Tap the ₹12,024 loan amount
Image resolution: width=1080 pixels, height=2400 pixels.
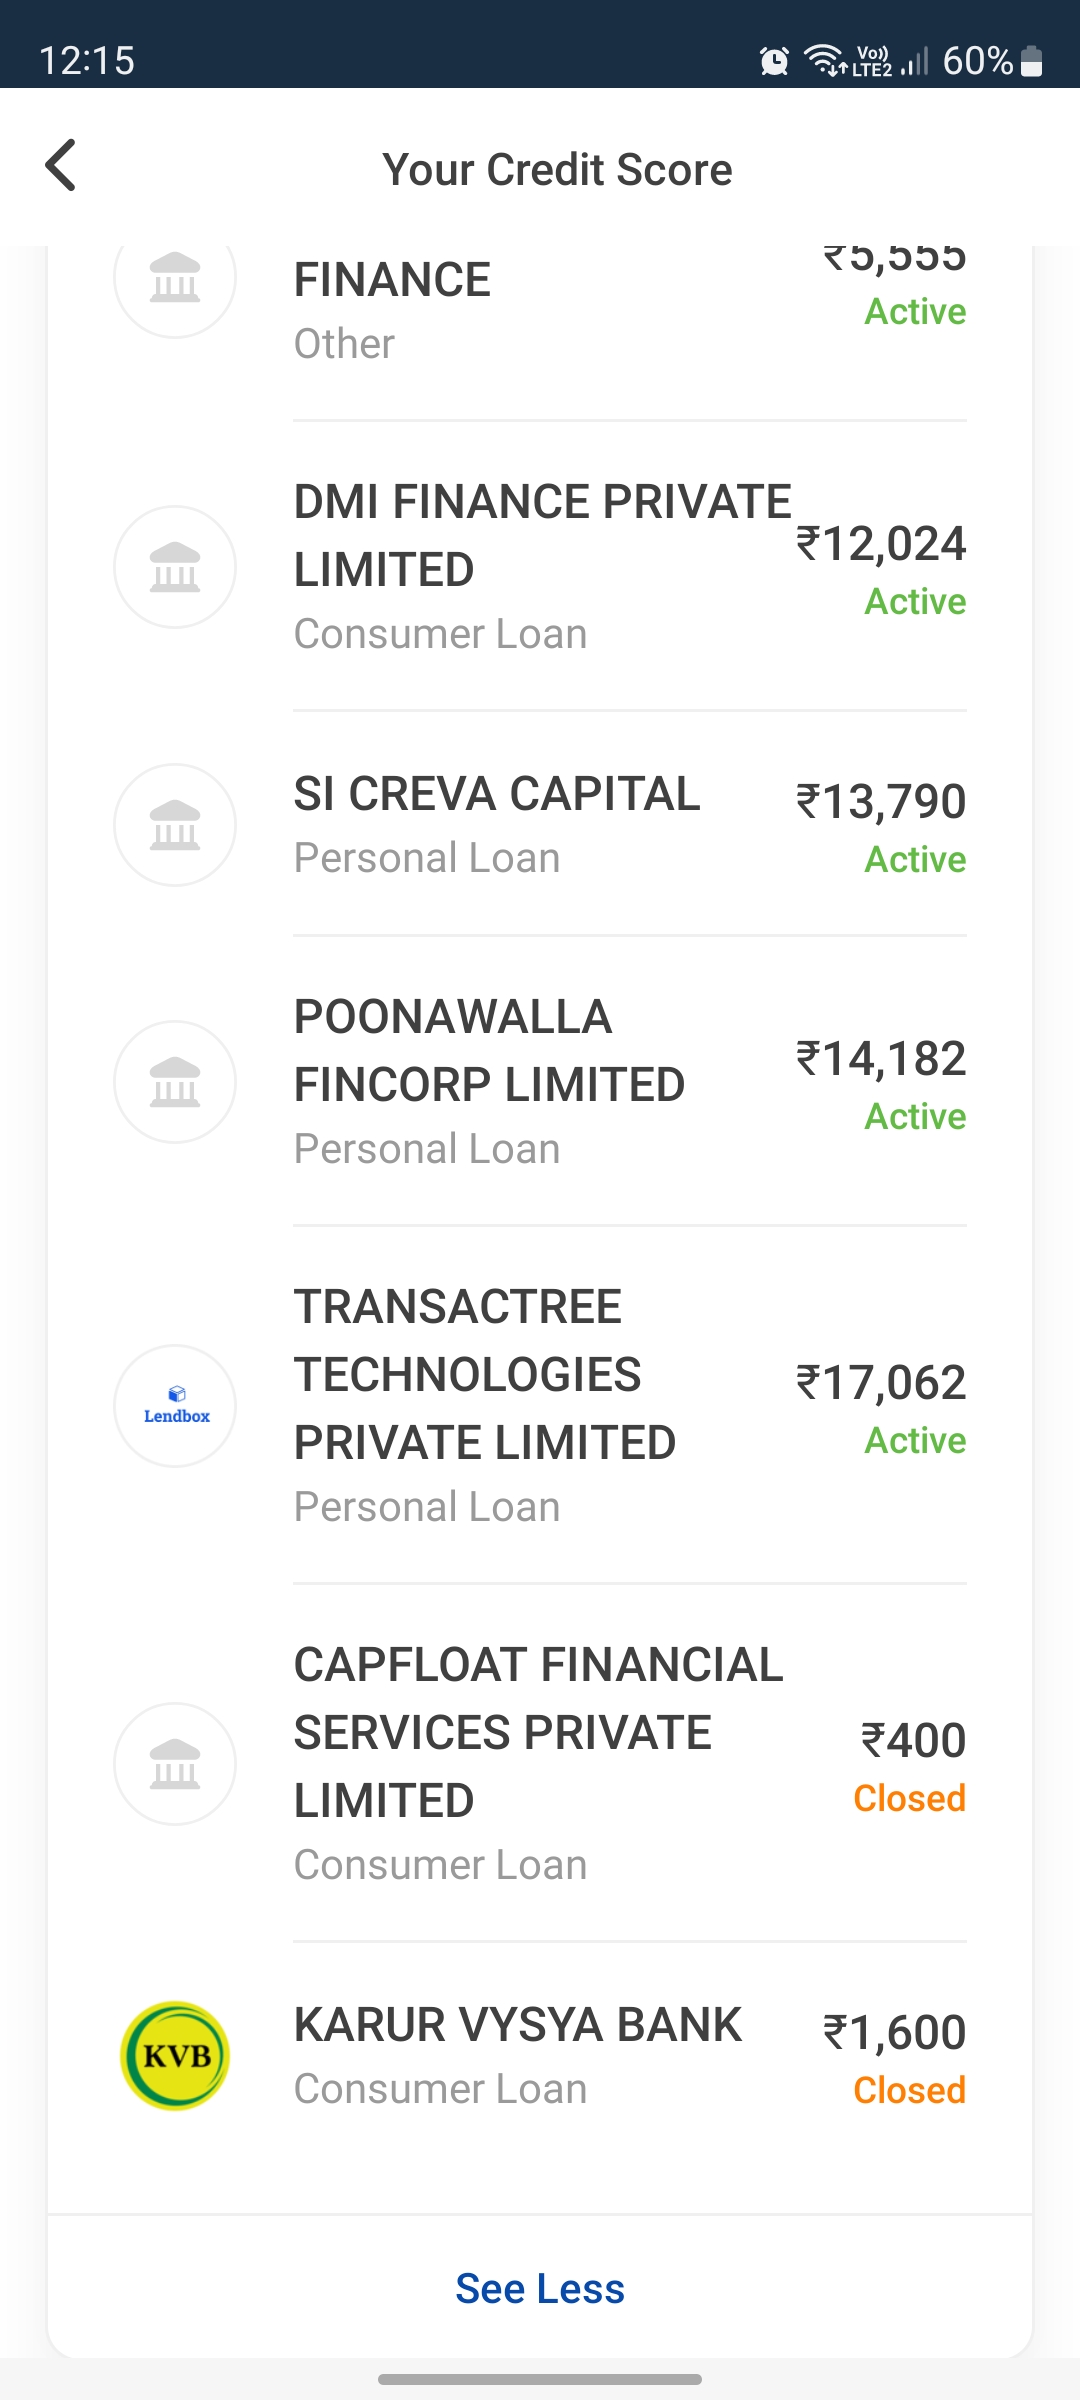[x=881, y=544]
